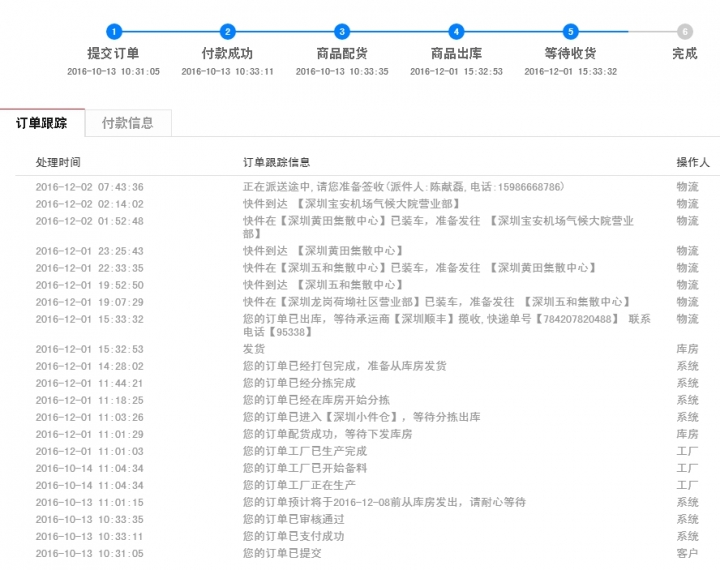Screen dimensions: 720x570
Task: Click timestamp 2016-10-13 10:33:11 under 付款成功
Action: click(227, 72)
